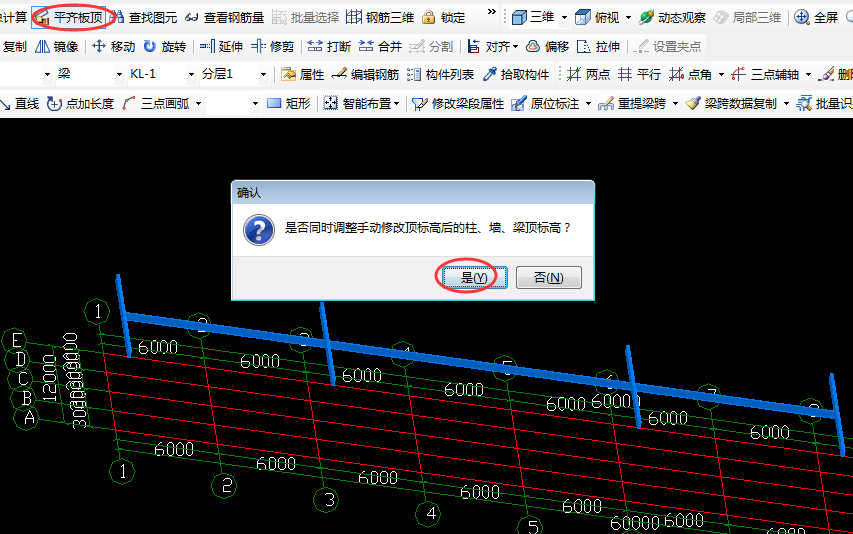The width and height of the screenshot is (853, 534).
Task: Click 设置夹点 tool
Action: [667, 47]
